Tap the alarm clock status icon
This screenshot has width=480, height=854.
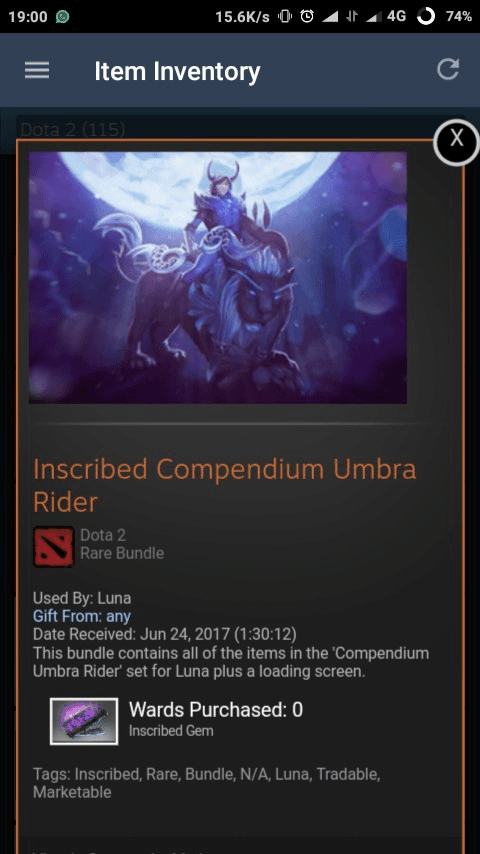(x=307, y=17)
